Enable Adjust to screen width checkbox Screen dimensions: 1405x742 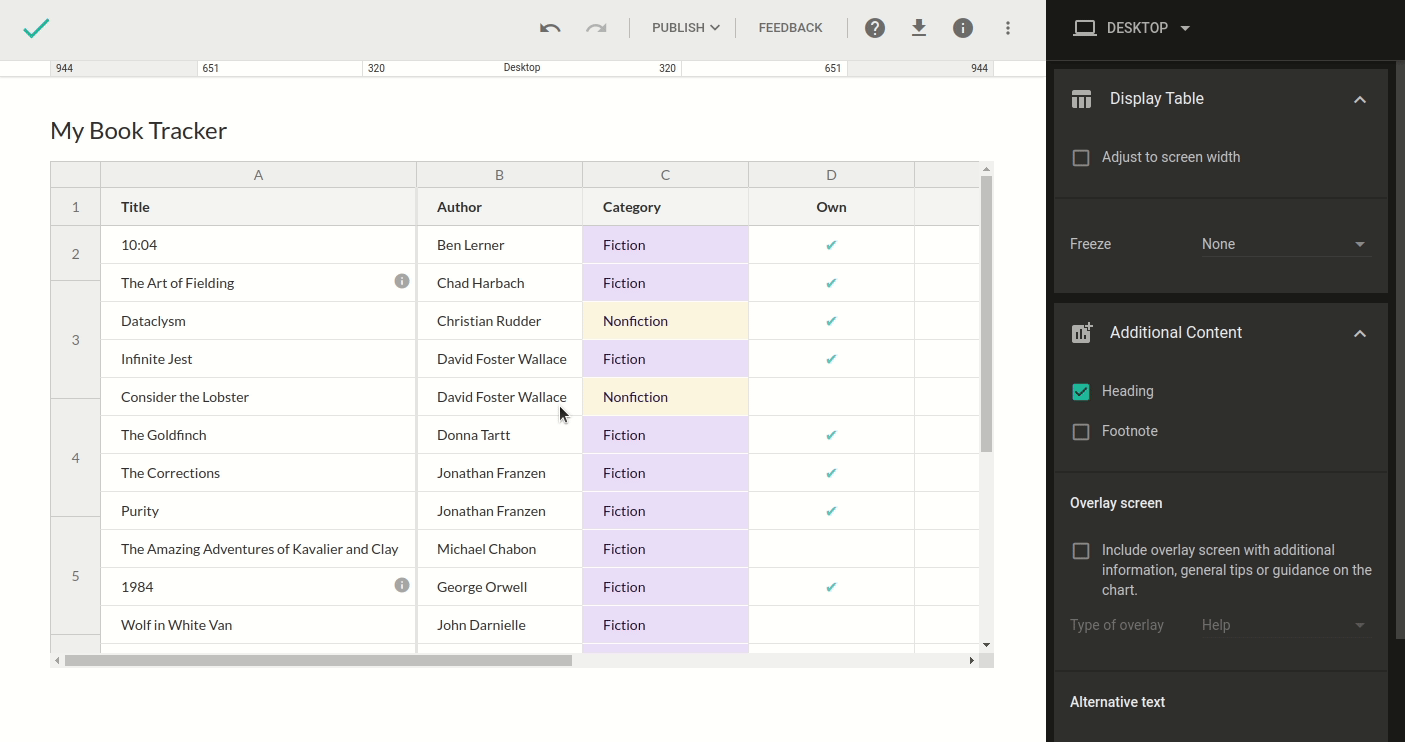click(x=1081, y=158)
